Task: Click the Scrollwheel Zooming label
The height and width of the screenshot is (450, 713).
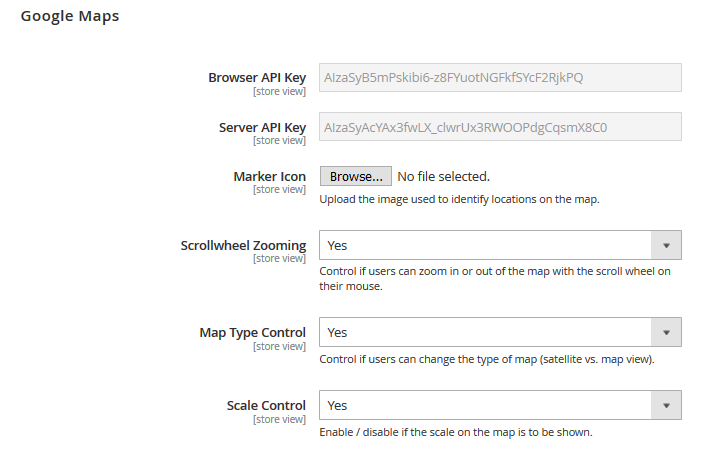Action: (243, 245)
